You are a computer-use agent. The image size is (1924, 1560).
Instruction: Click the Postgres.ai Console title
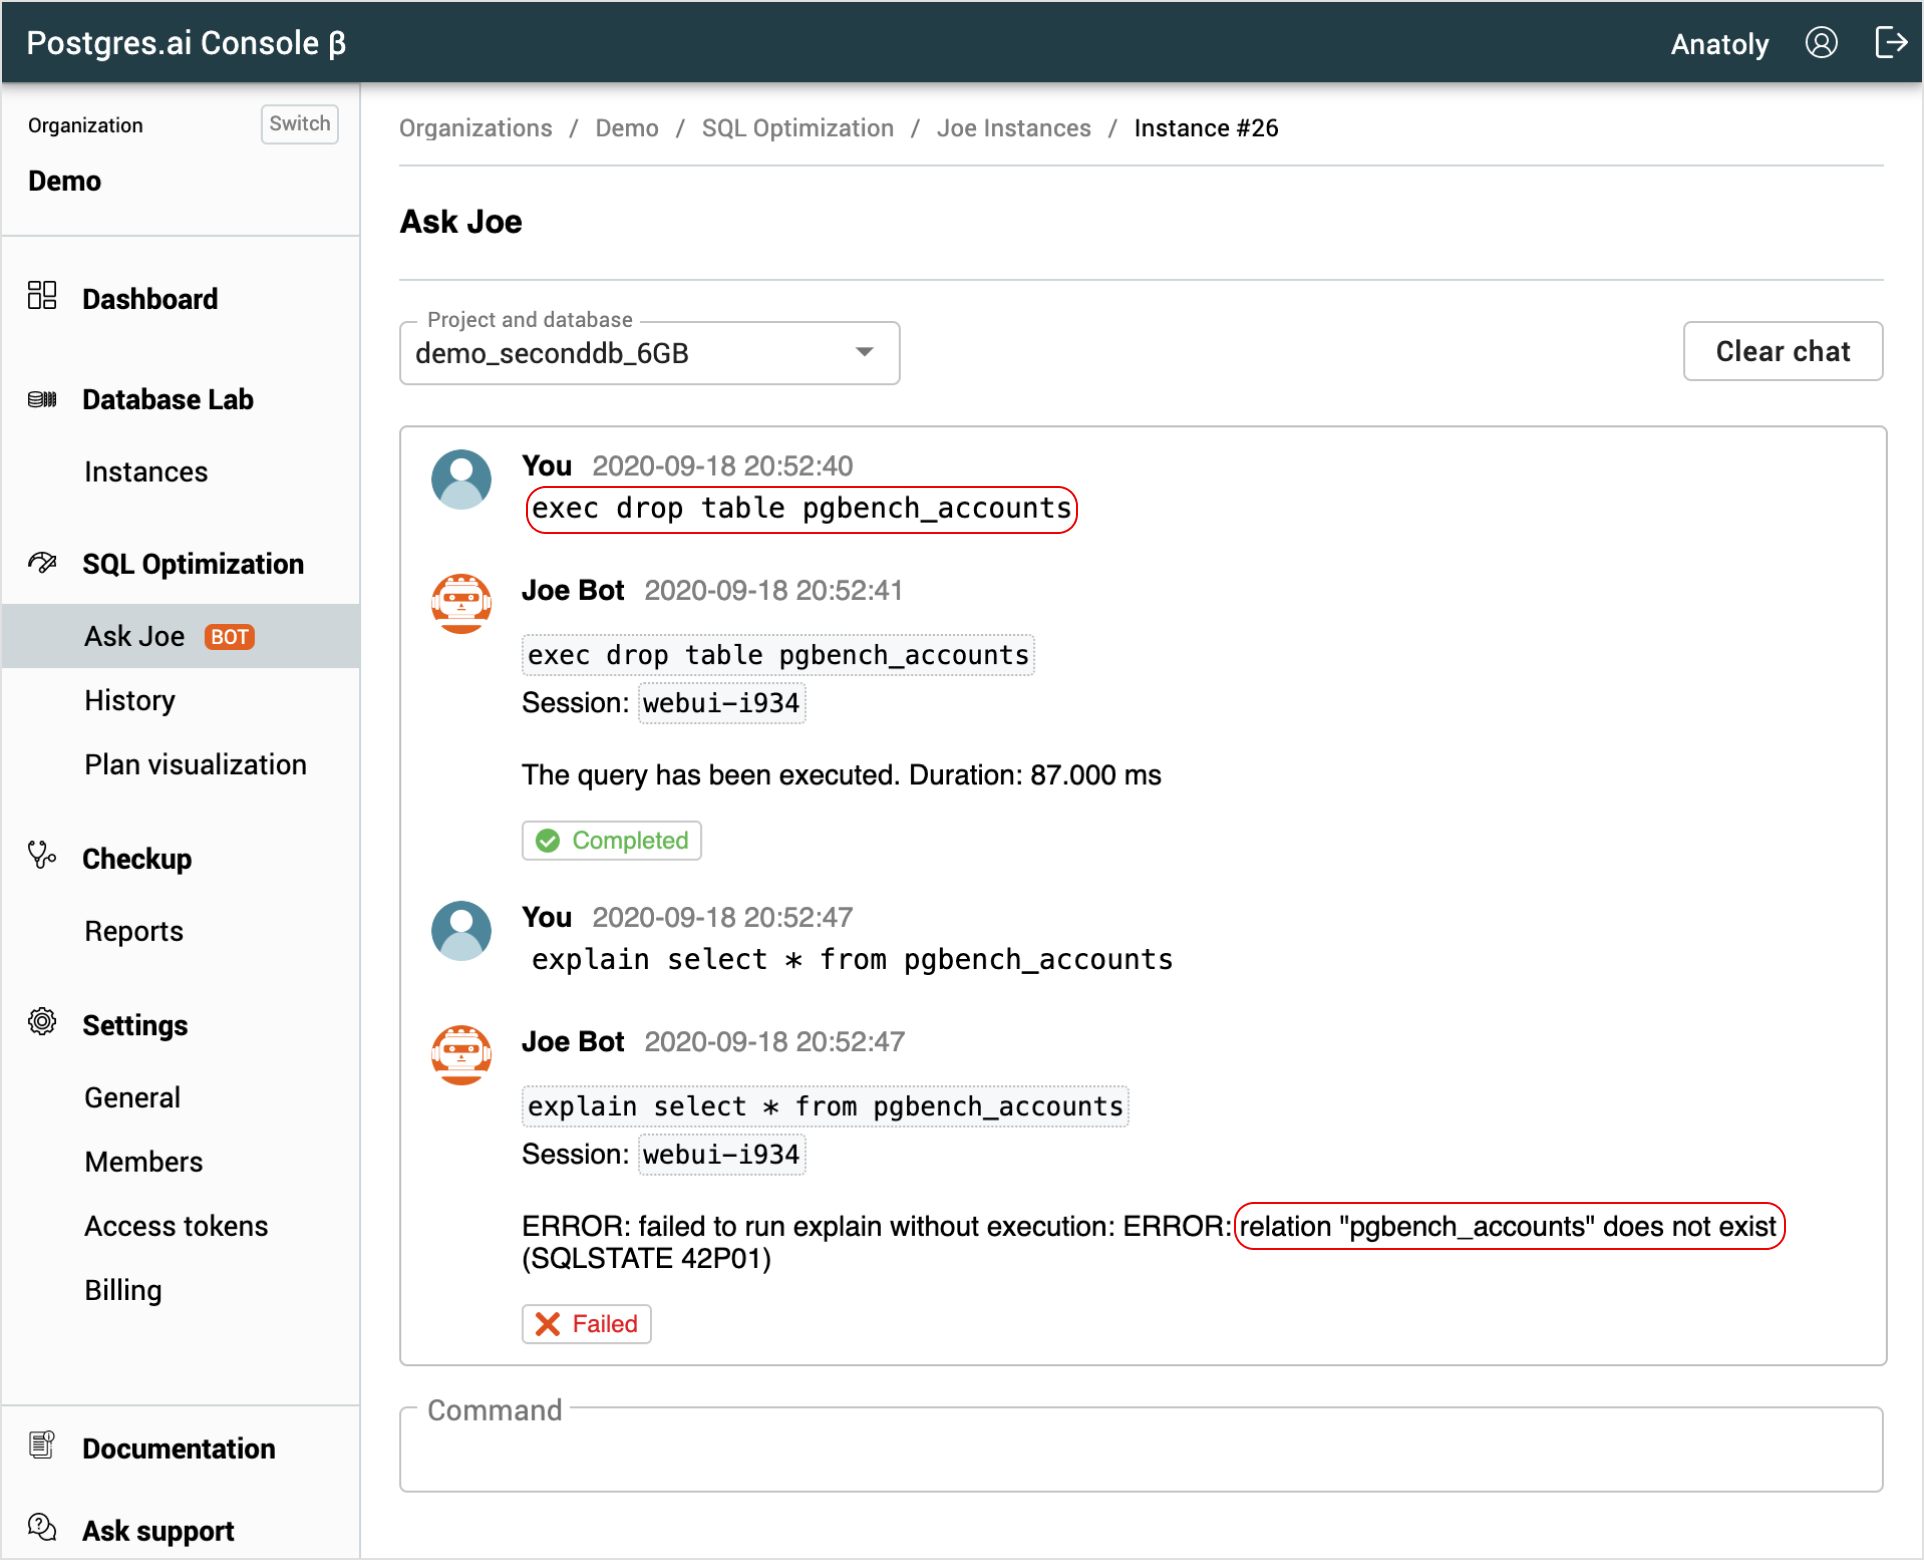(186, 43)
